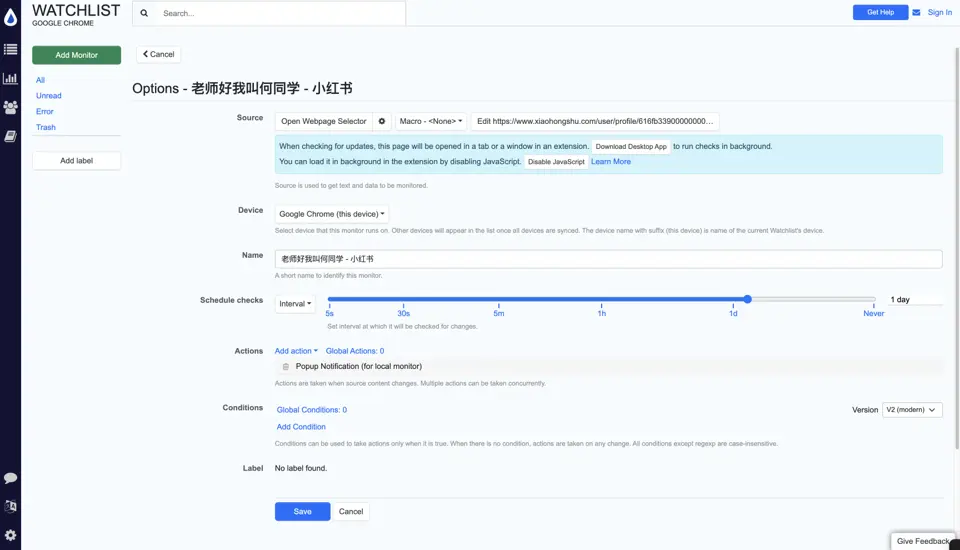
Task: Click the 30s tick label on the slider
Action: click(x=403, y=314)
